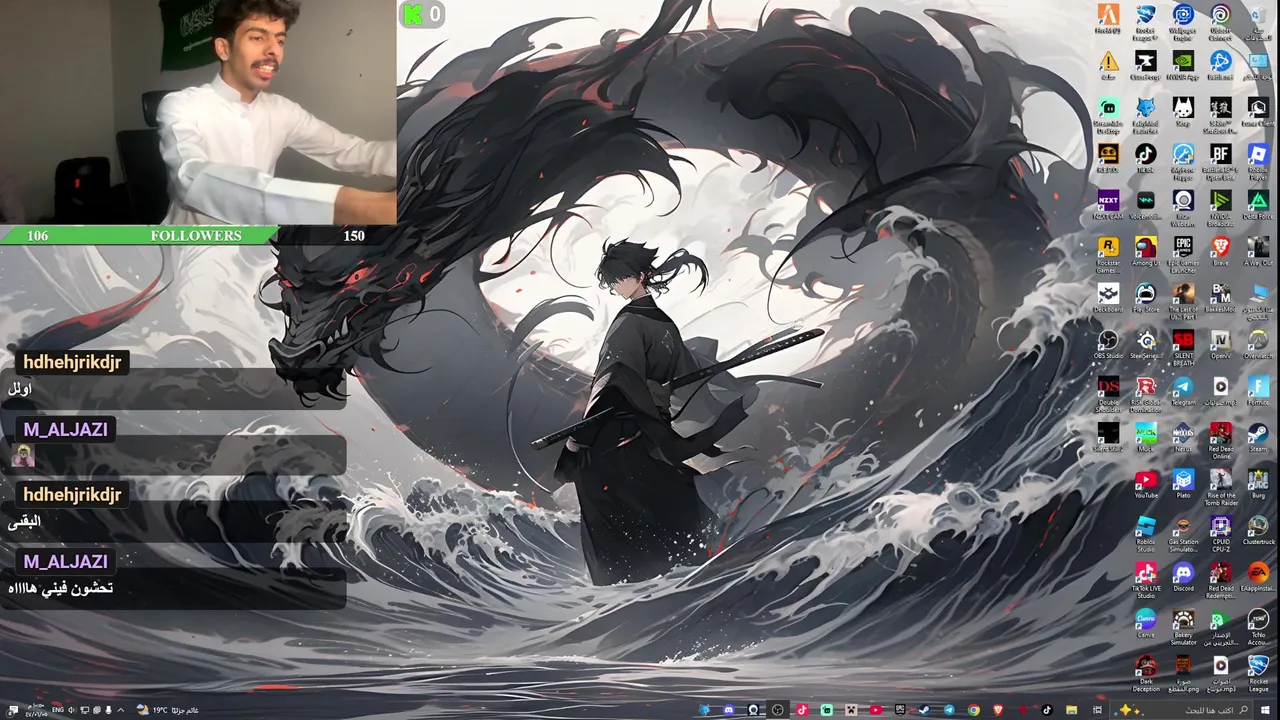Open the Gas Station Simulator shortcut

pyautogui.click(x=1183, y=532)
